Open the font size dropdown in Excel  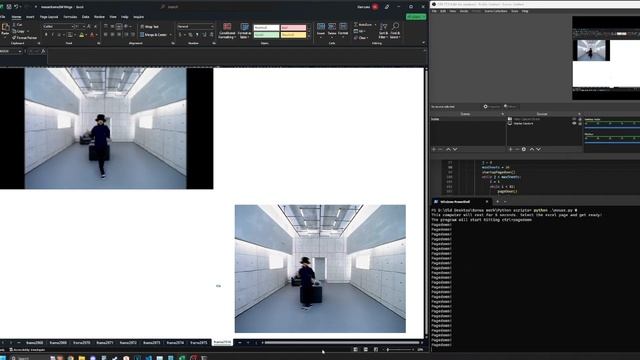84,27
